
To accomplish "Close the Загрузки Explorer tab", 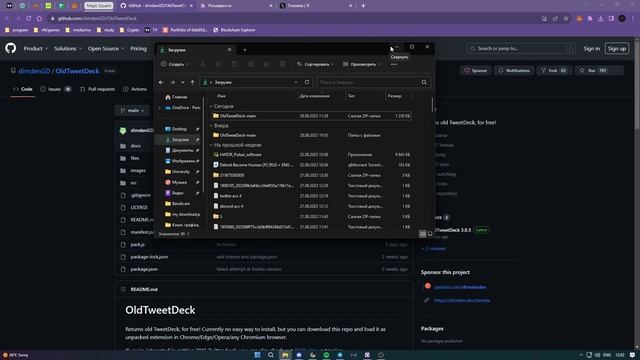I will 229,49.
